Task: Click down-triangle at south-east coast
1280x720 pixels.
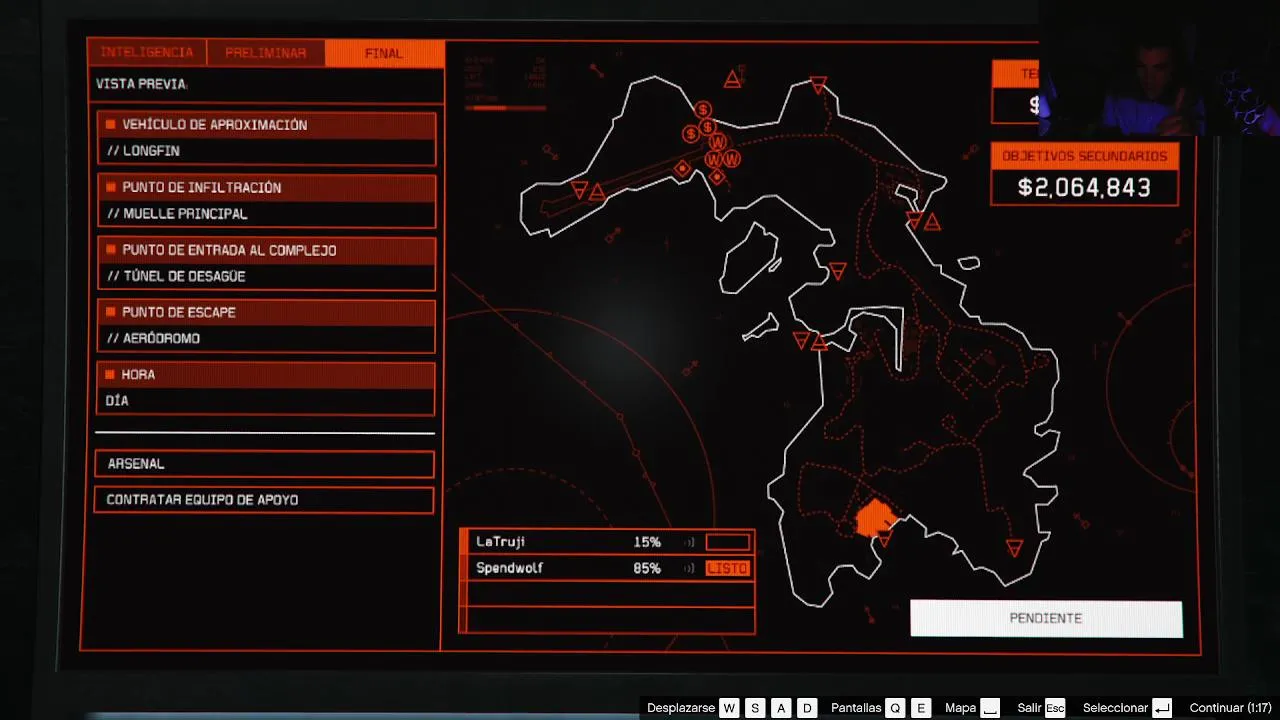Action: coord(1014,548)
